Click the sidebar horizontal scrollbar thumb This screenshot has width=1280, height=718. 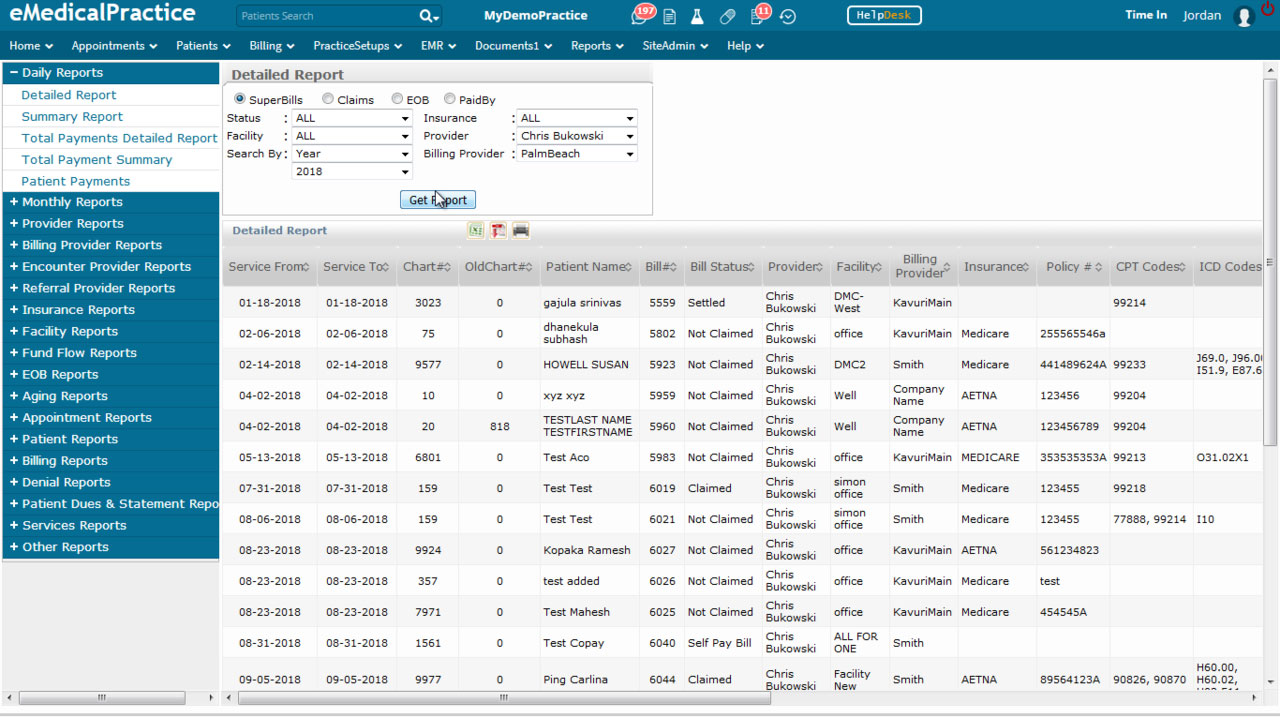click(102, 698)
